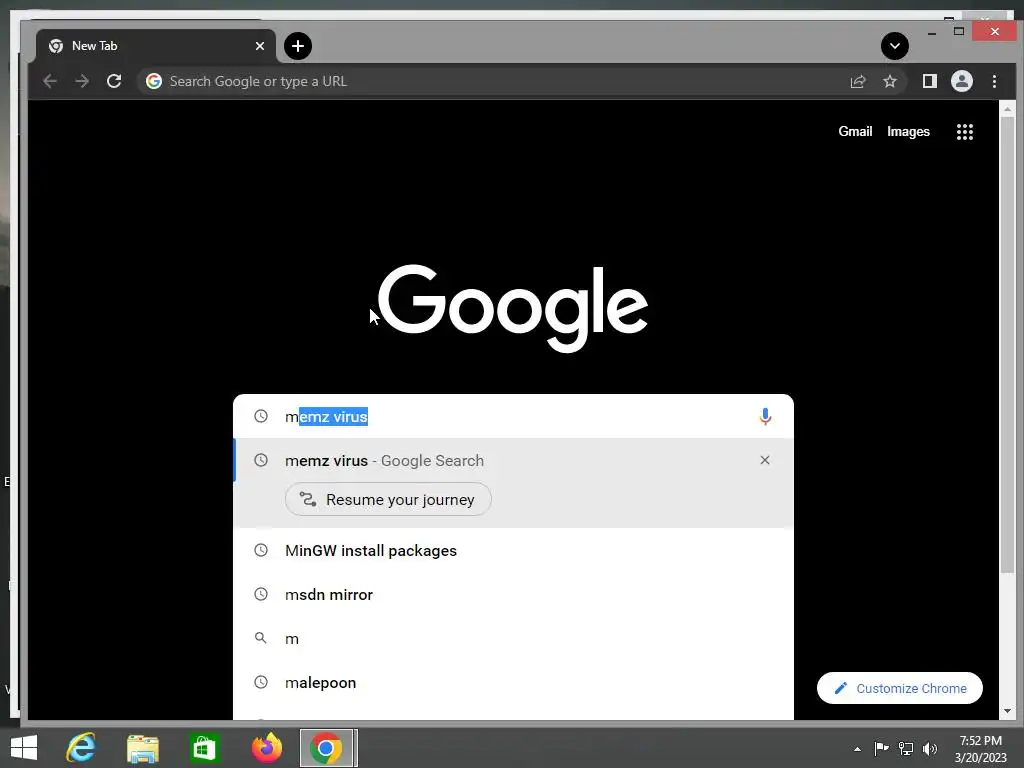Click the share page icon
This screenshot has width=1024, height=768.
coord(857,81)
